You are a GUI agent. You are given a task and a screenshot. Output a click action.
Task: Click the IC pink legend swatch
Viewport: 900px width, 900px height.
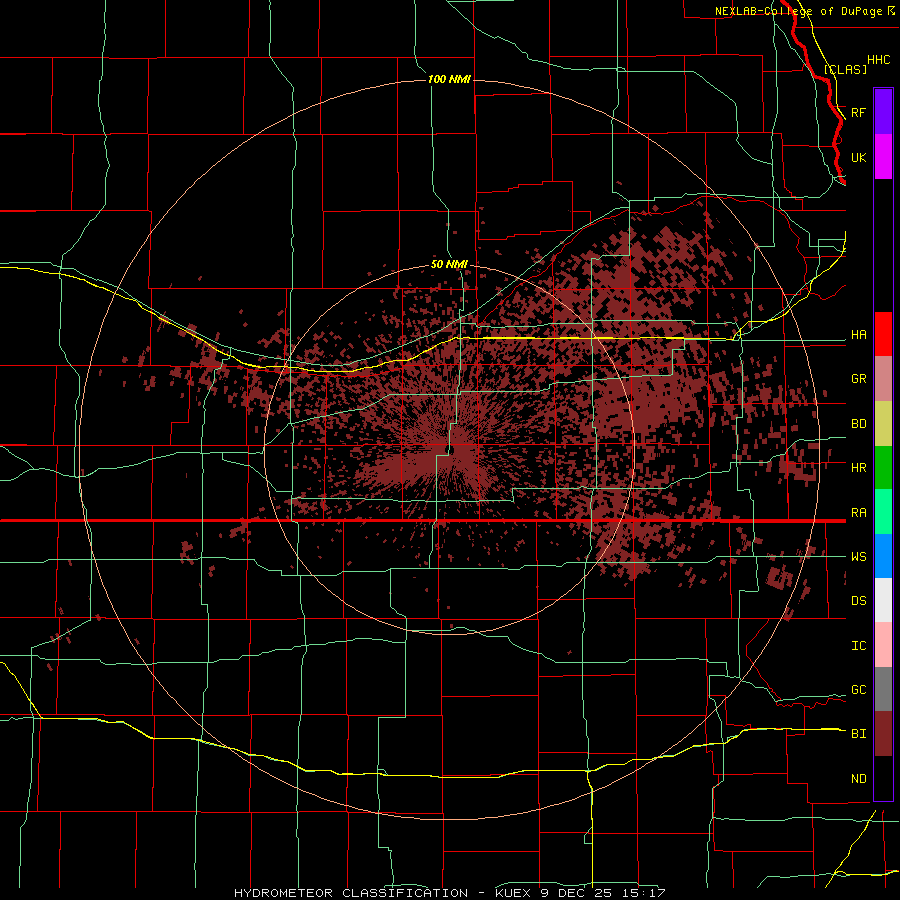tap(883, 645)
